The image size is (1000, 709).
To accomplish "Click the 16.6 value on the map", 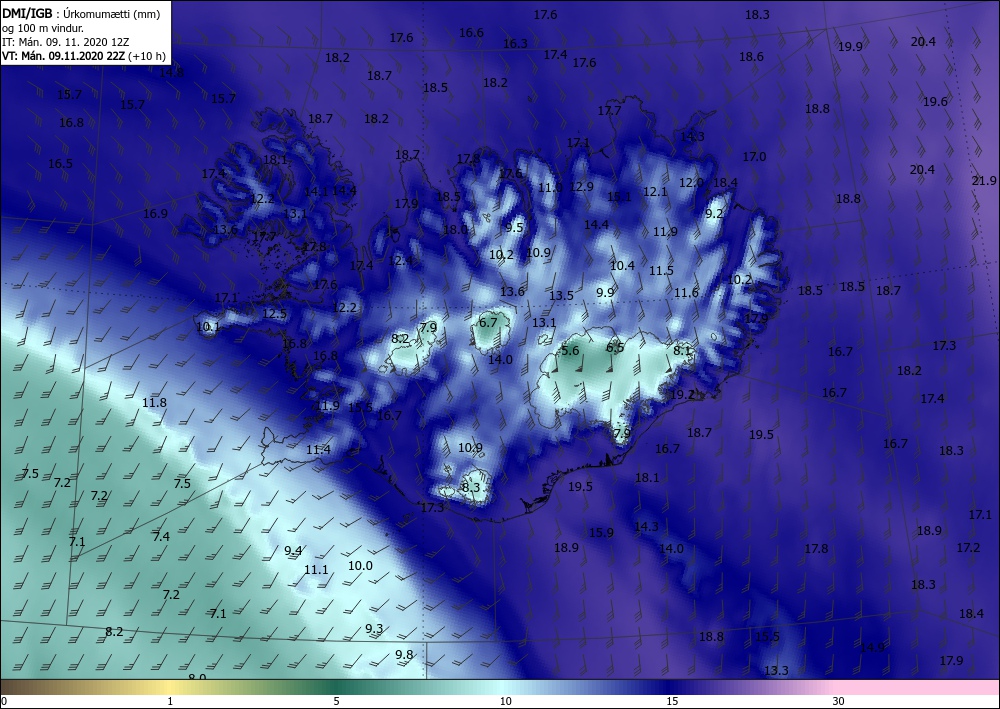I will pos(471,33).
